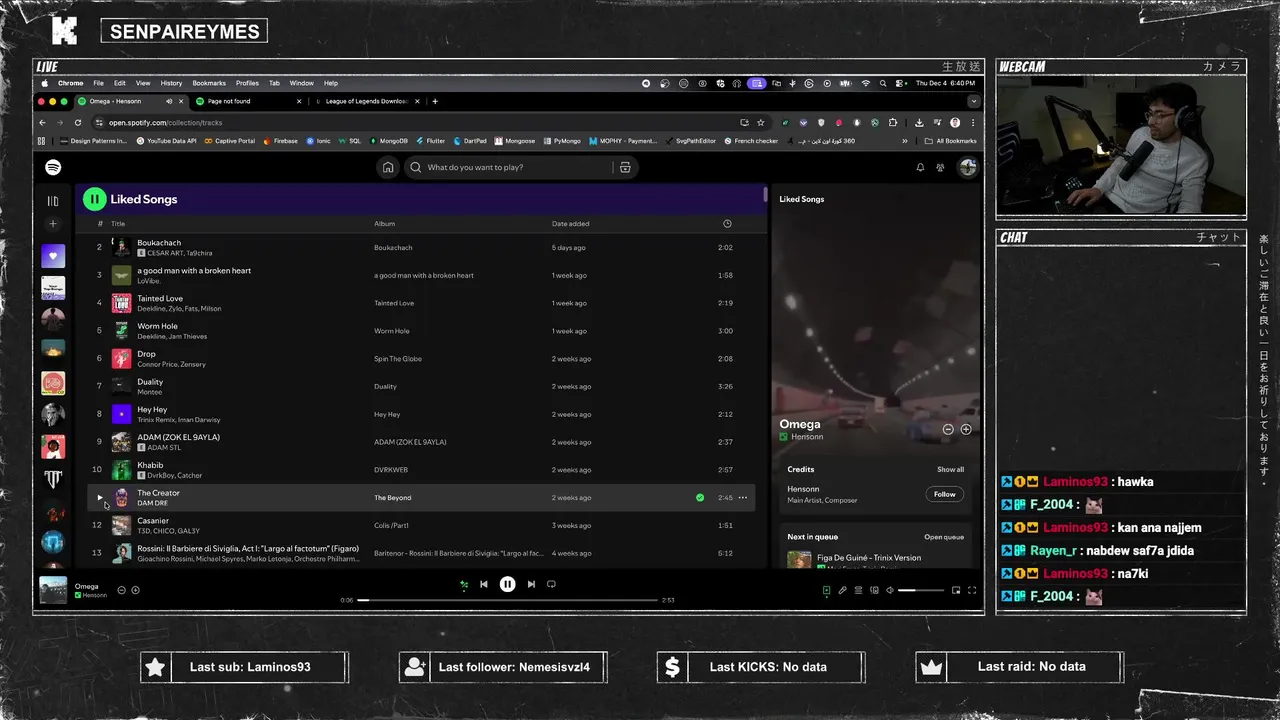This screenshot has width=1280, height=720.
Task: Sort tracks by Album column
Action: [x=385, y=224]
